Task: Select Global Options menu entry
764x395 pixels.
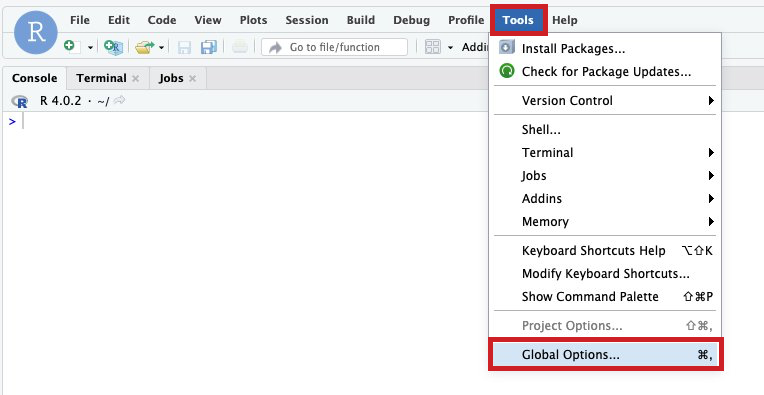Action: (605, 355)
